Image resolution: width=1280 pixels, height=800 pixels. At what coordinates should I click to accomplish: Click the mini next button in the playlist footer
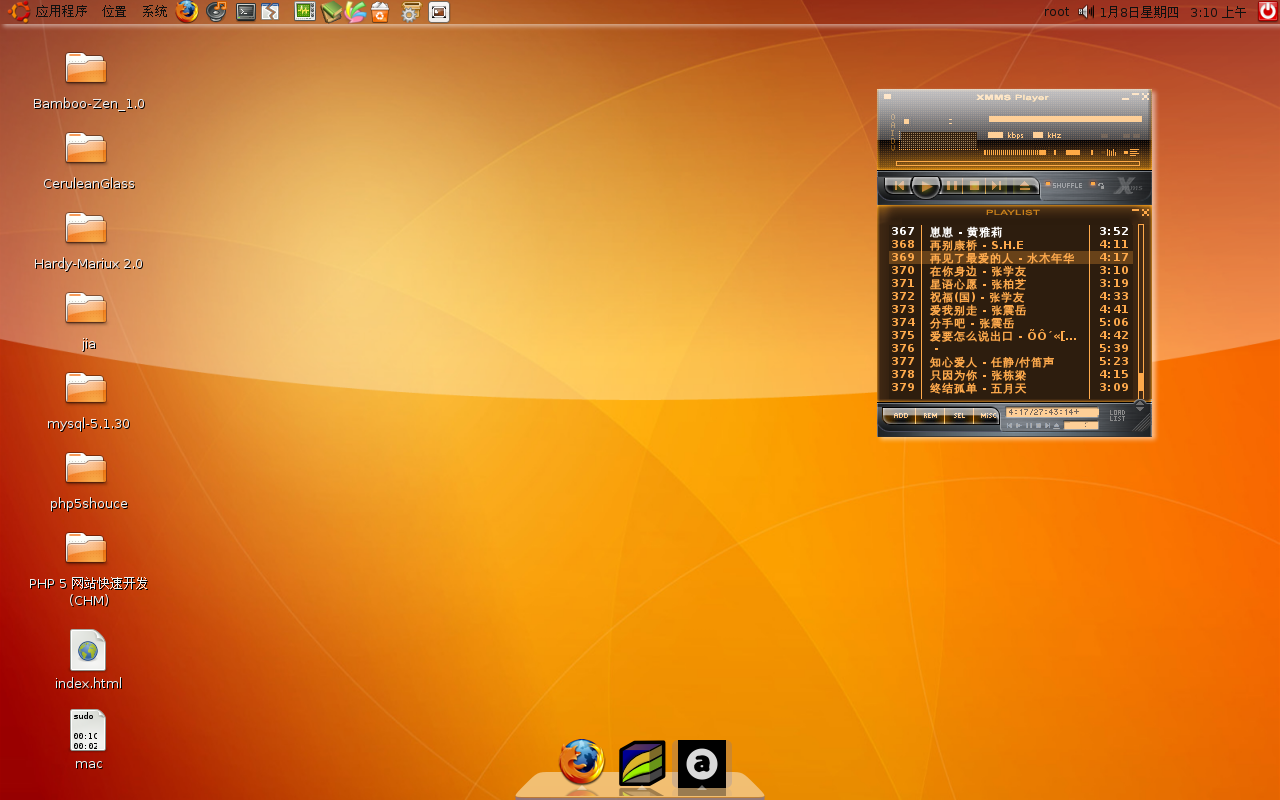(x=1048, y=426)
